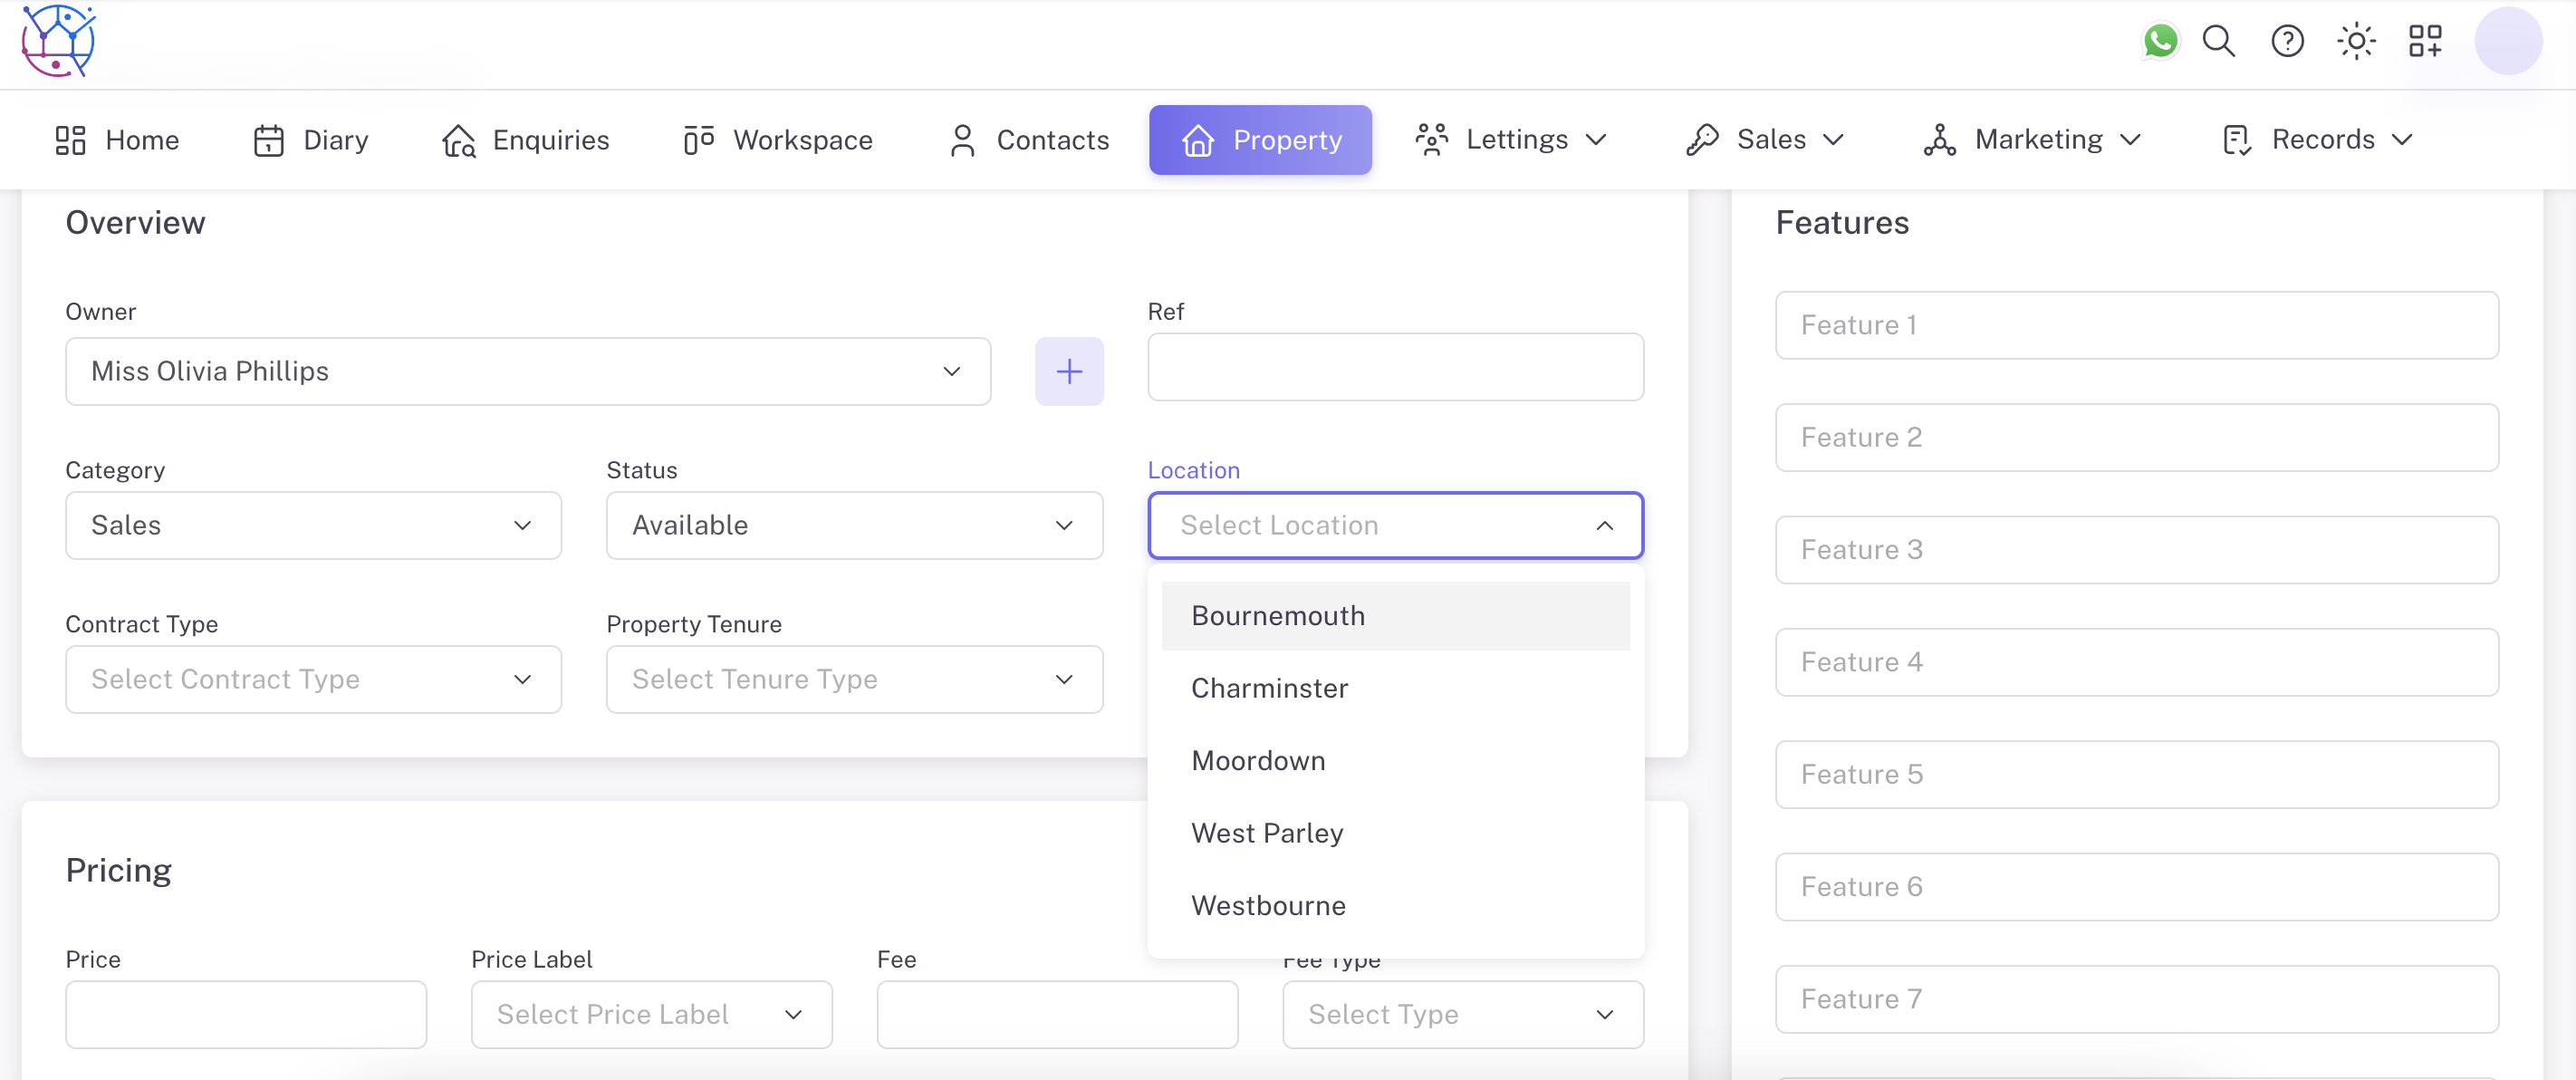2576x1080 pixels.
Task: Open WhatsApp integration icon
Action: click(x=2160, y=41)
